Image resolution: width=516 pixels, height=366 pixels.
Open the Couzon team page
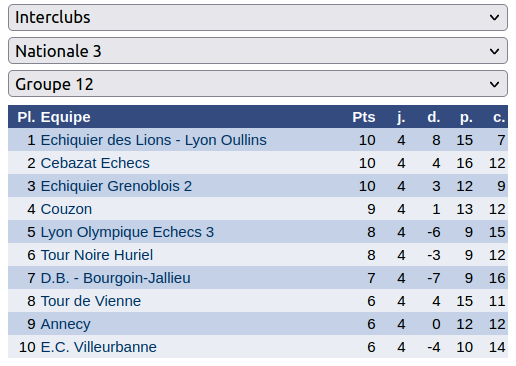[x=66, y=209]
